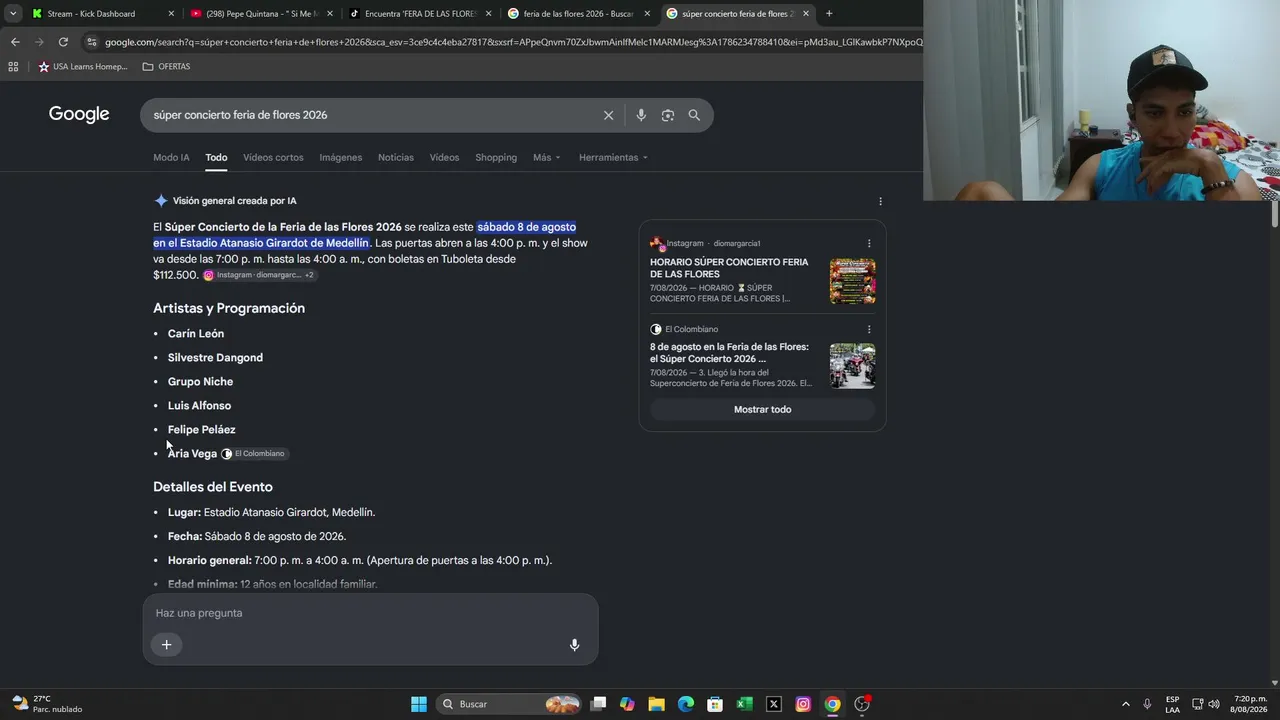Viewport: 1280px width, 720px height.
Task: View site information icon in the address bar
Action: click(x=92, y=42)
